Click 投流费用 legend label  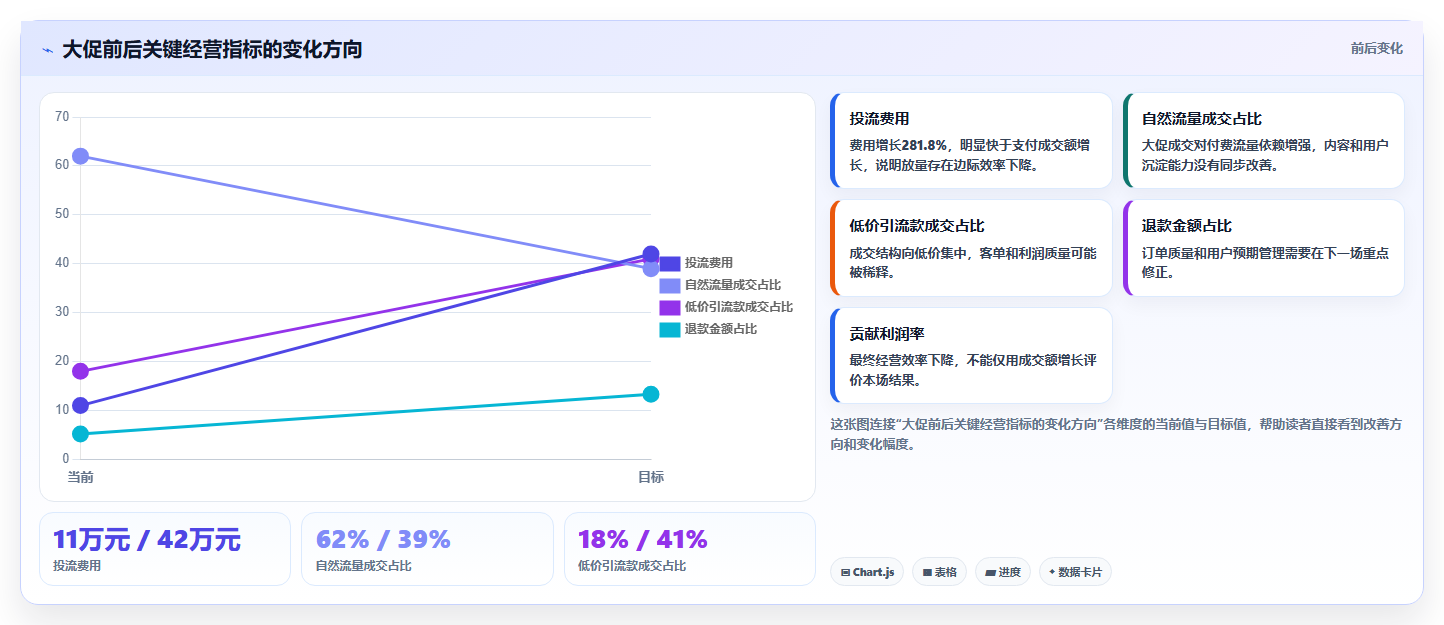[x=709, y=263]
